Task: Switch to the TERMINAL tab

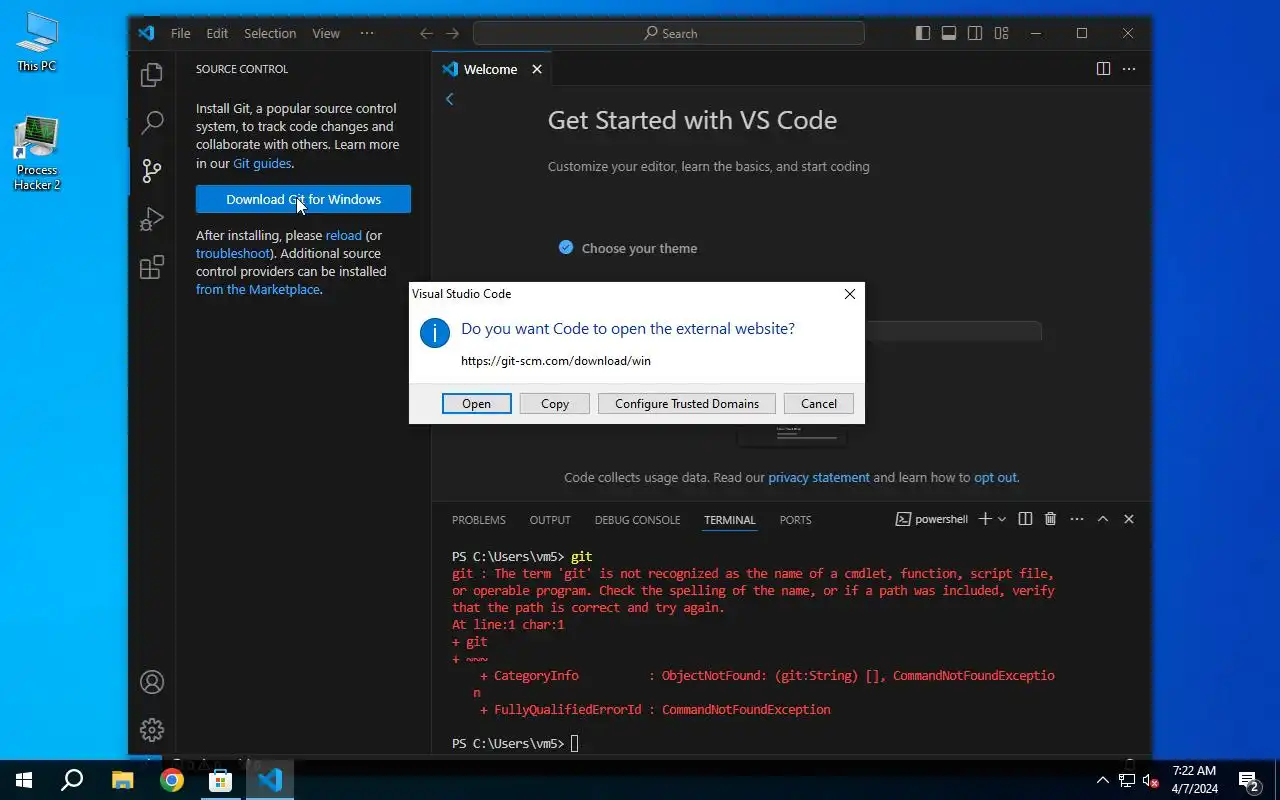Action: [730, 520]
